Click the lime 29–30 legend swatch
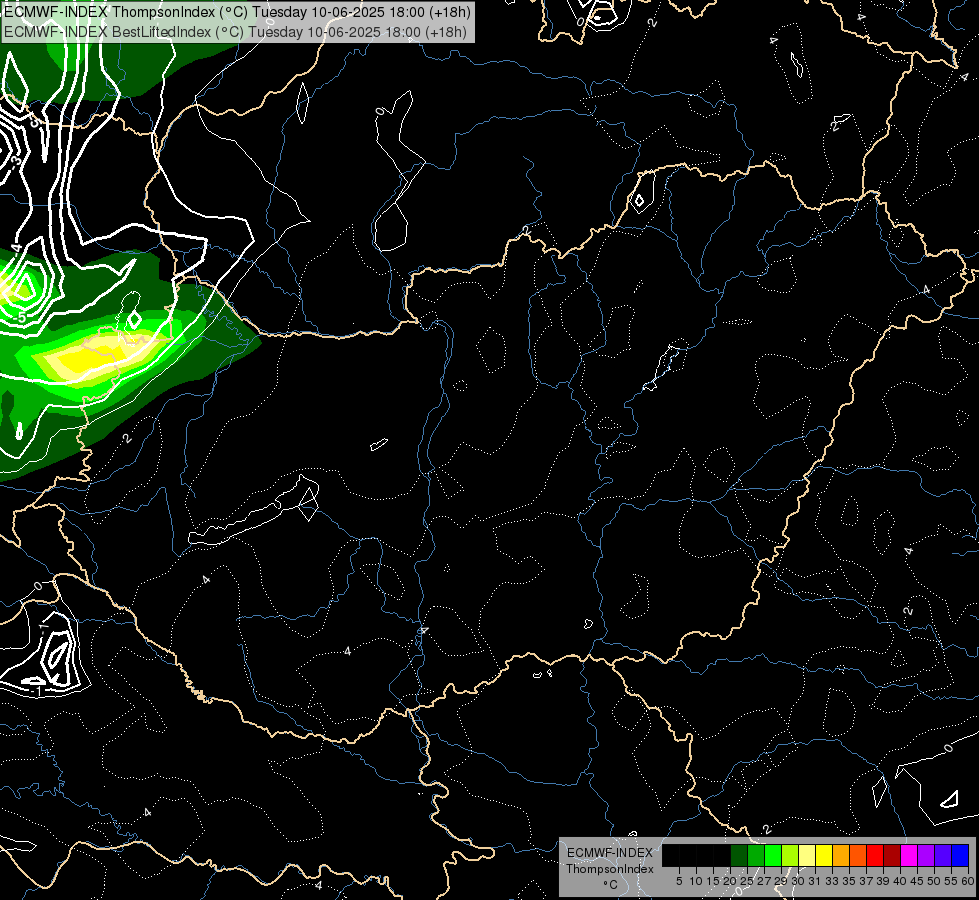979x900 pixels. click(790, 855)
